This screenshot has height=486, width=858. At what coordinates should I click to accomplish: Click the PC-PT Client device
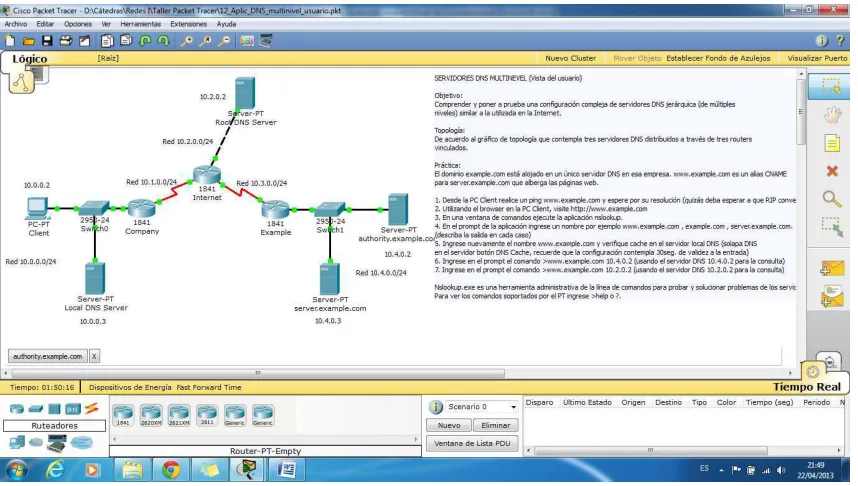tap(37, 209)
